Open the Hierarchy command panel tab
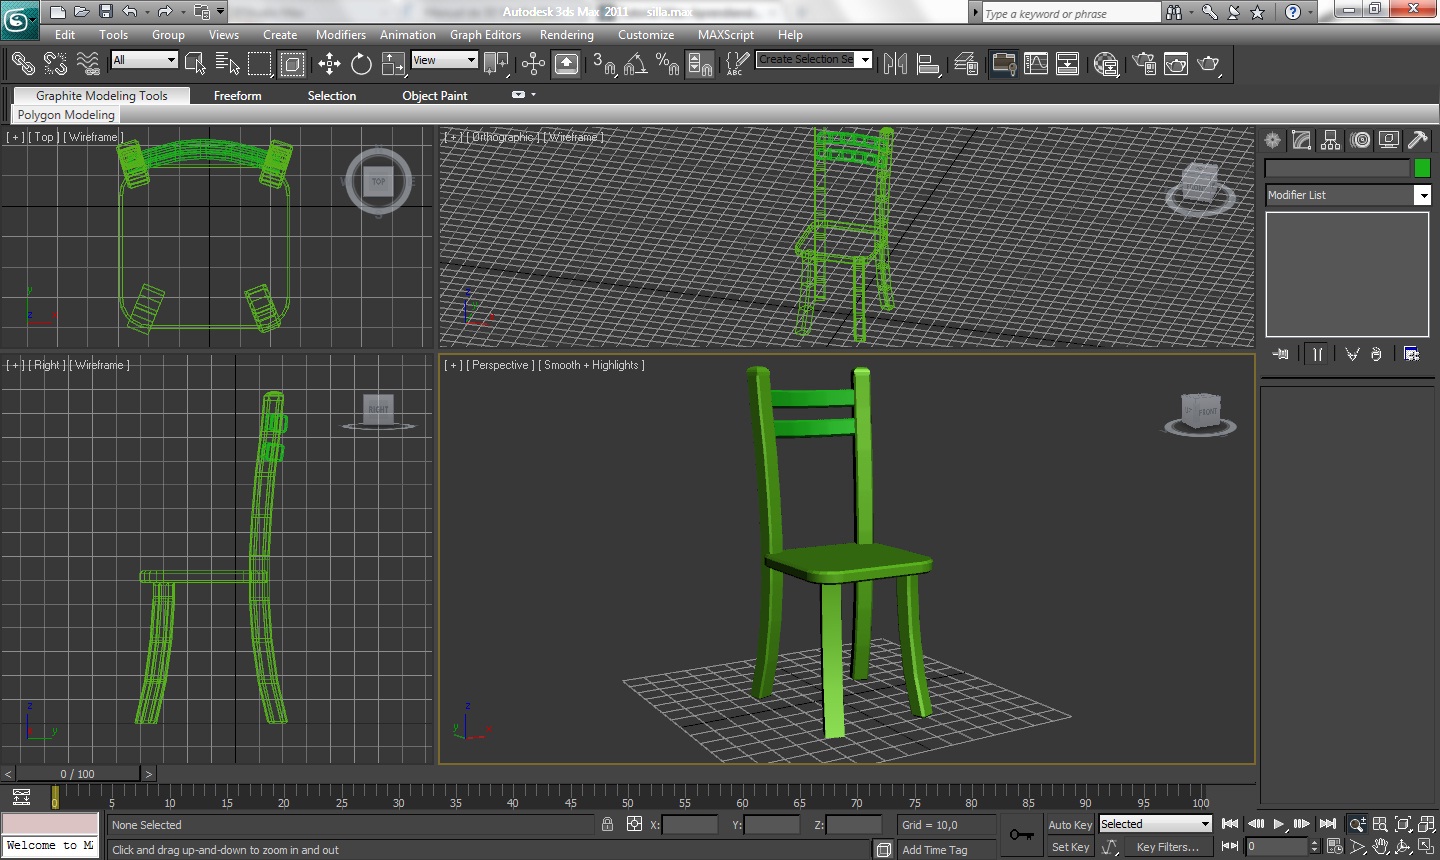Screen dimensions: 1440x860 tap(1330, 140)
